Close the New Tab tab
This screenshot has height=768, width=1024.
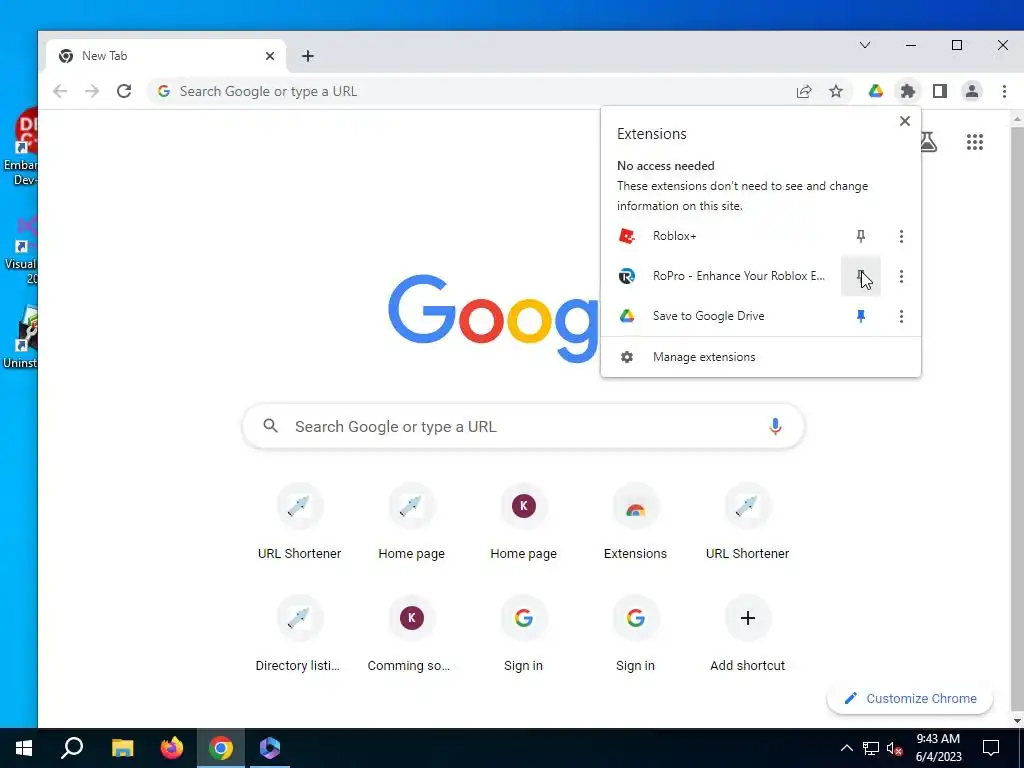click(x=270, y=56)
